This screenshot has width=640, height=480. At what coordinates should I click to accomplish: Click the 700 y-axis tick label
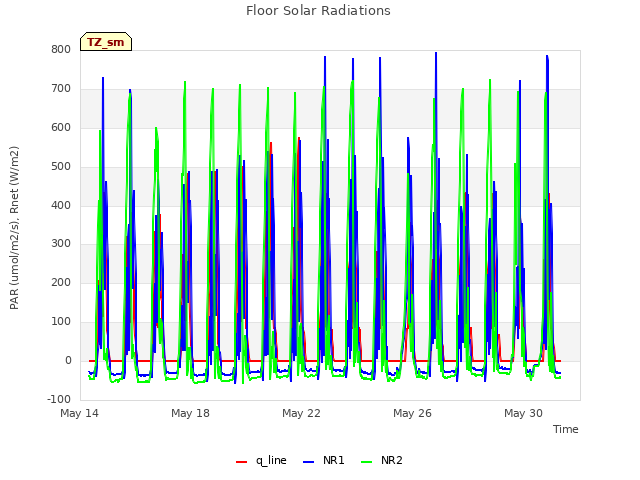[x=61, y=88]
